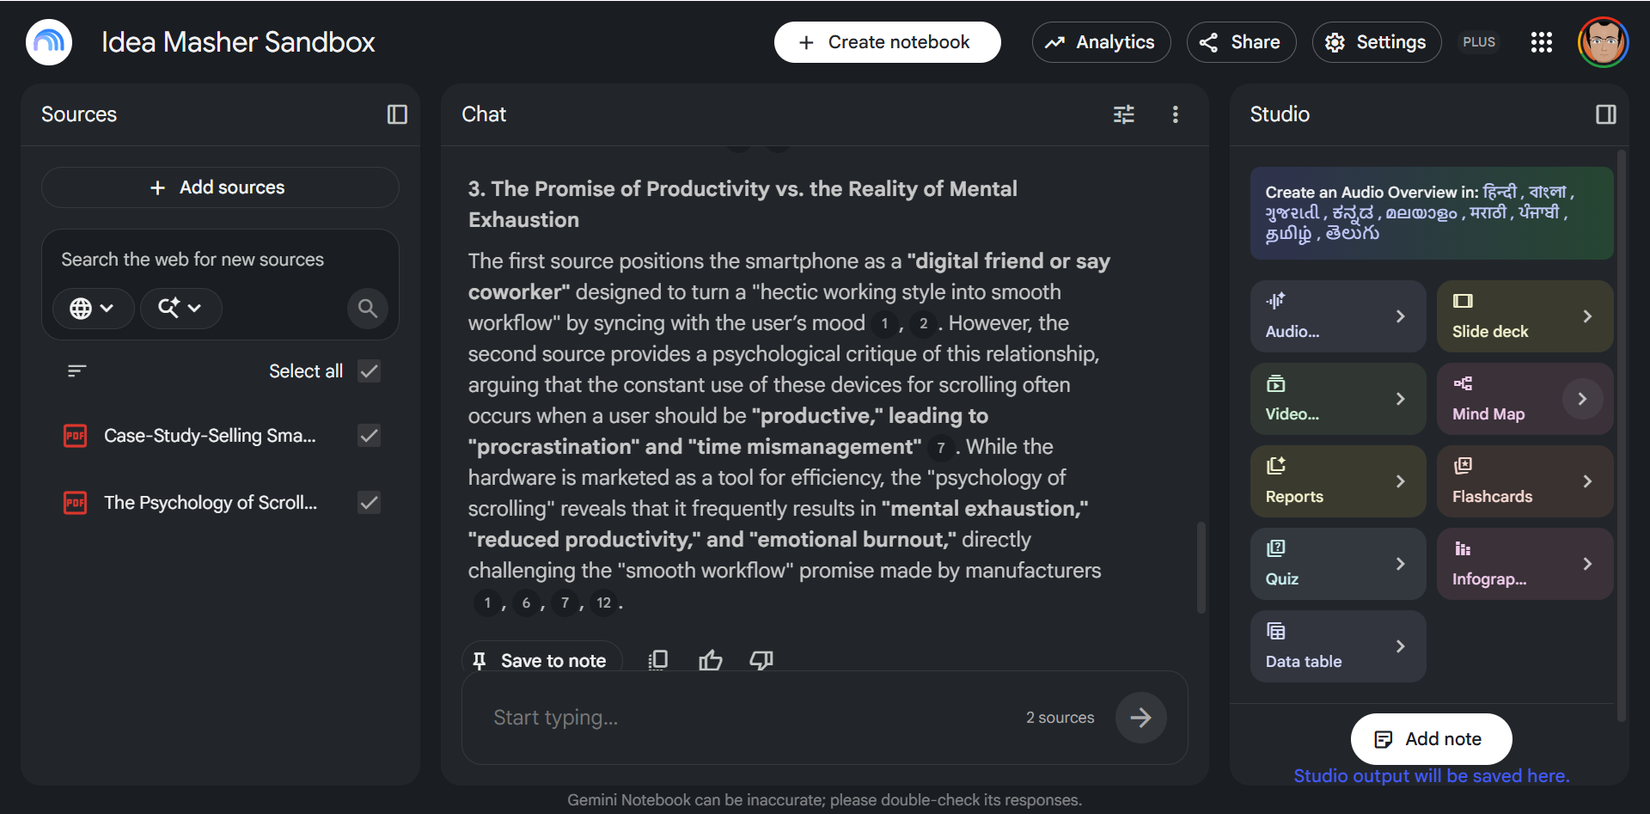Expand the Mind Map chevron arrow

point(1582,399)
